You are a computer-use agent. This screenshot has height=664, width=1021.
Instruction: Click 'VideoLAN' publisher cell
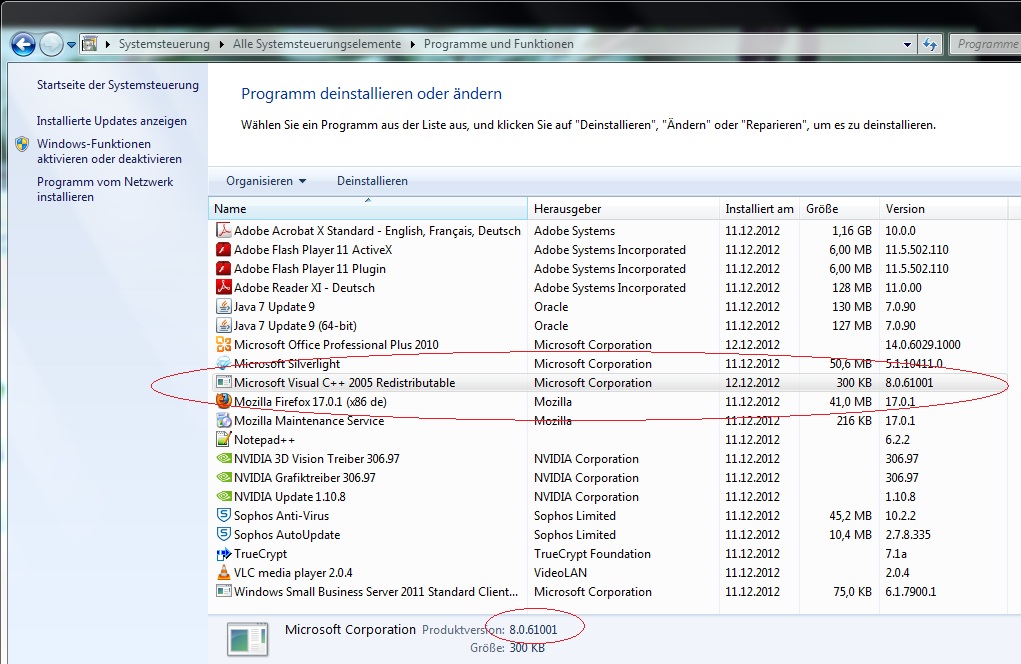coord(560,573)
